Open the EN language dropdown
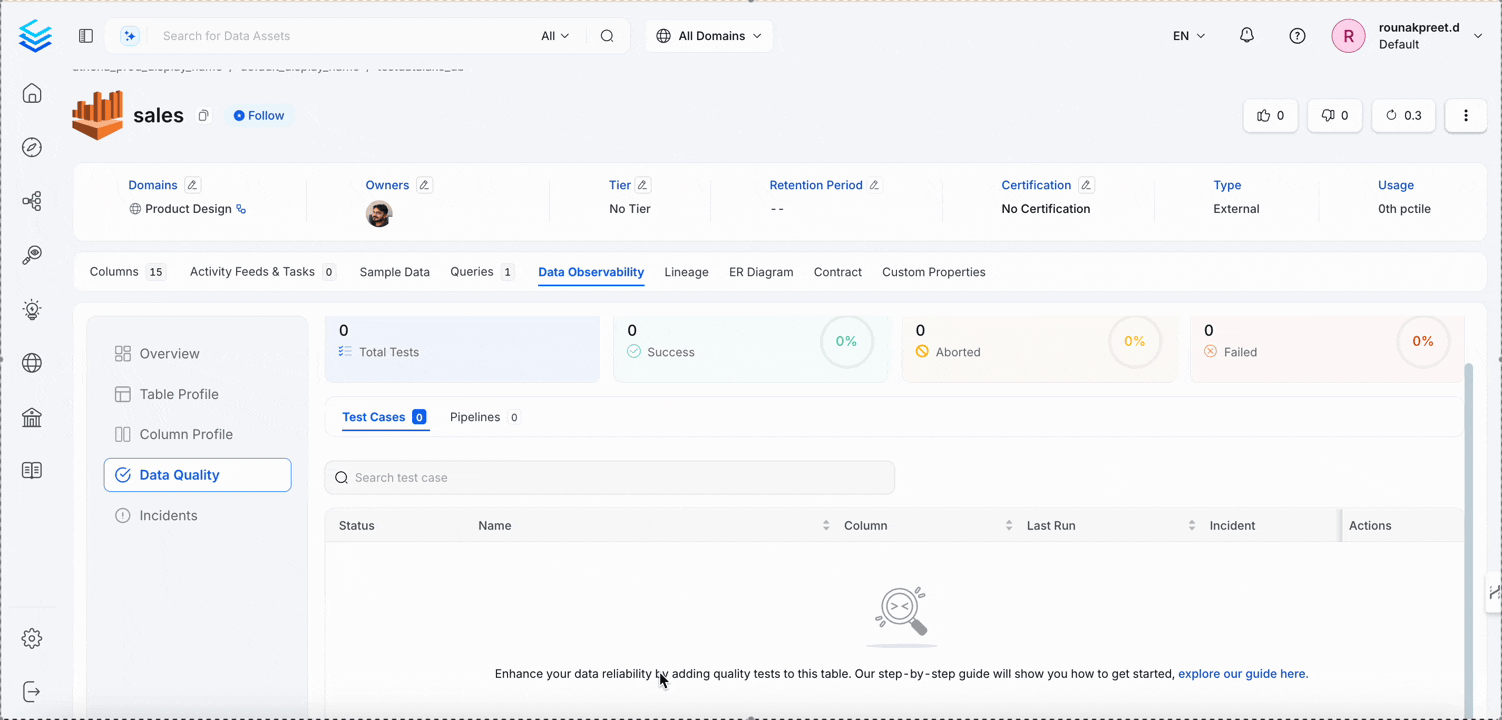The height and width of the screenshot is (720, 1502). coord(1188,36)
